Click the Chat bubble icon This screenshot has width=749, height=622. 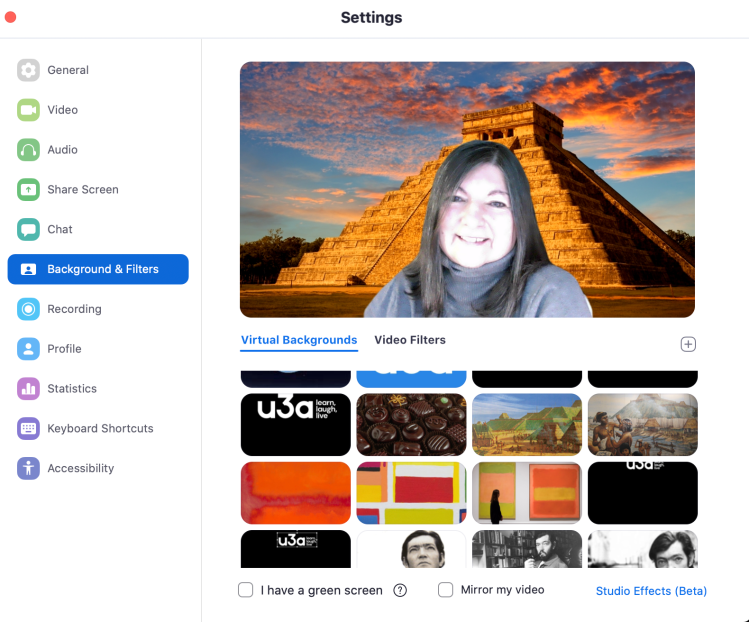[28, 229]
